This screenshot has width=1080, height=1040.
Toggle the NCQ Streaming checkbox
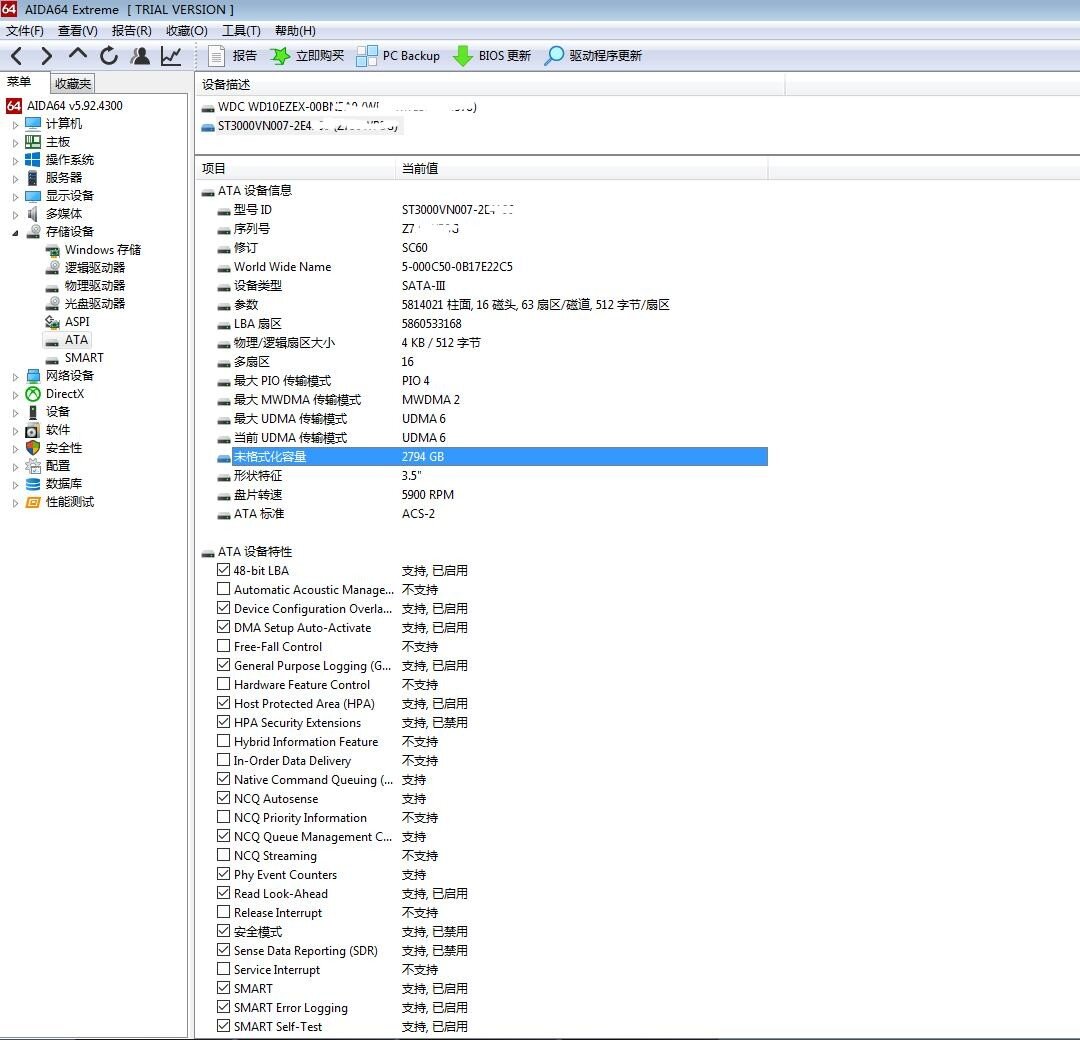(223, 855)
